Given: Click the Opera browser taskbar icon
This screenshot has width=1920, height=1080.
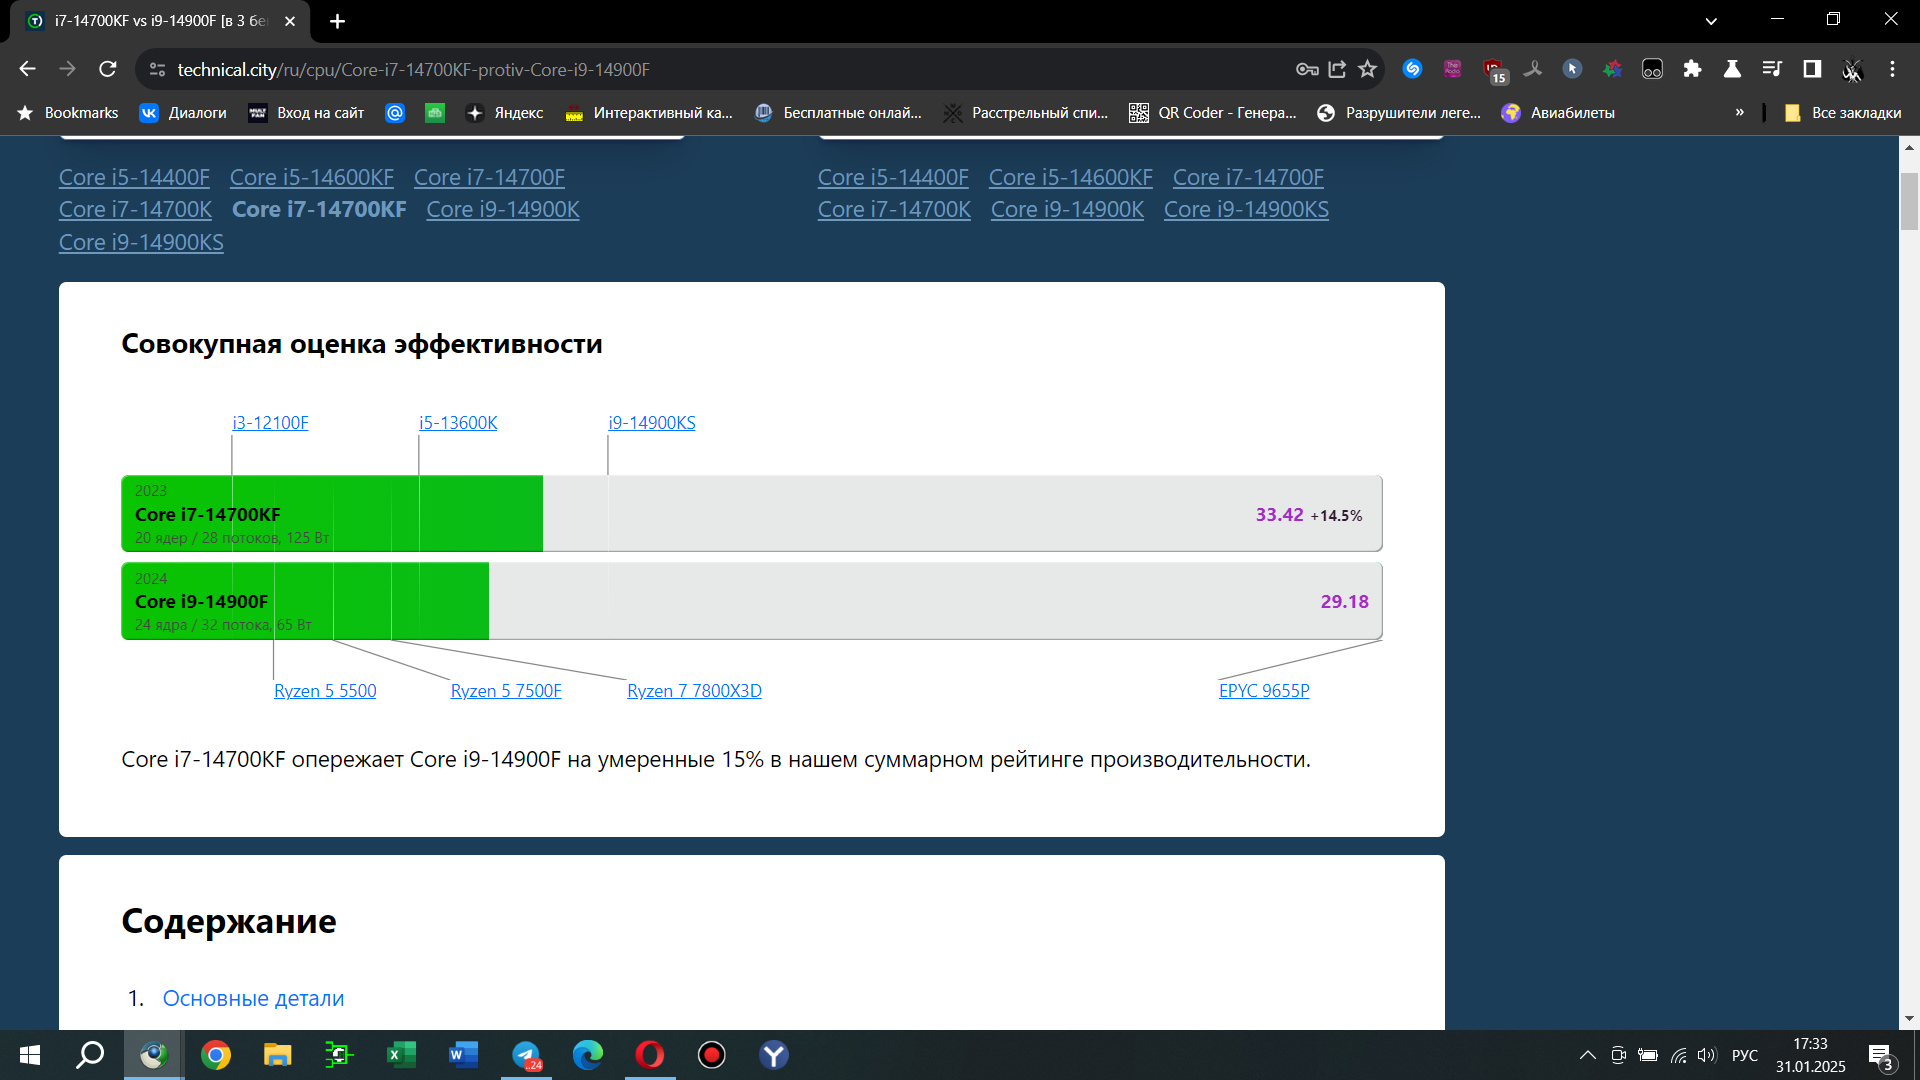Looking at the screenshot, I should tap(650, 1055).
